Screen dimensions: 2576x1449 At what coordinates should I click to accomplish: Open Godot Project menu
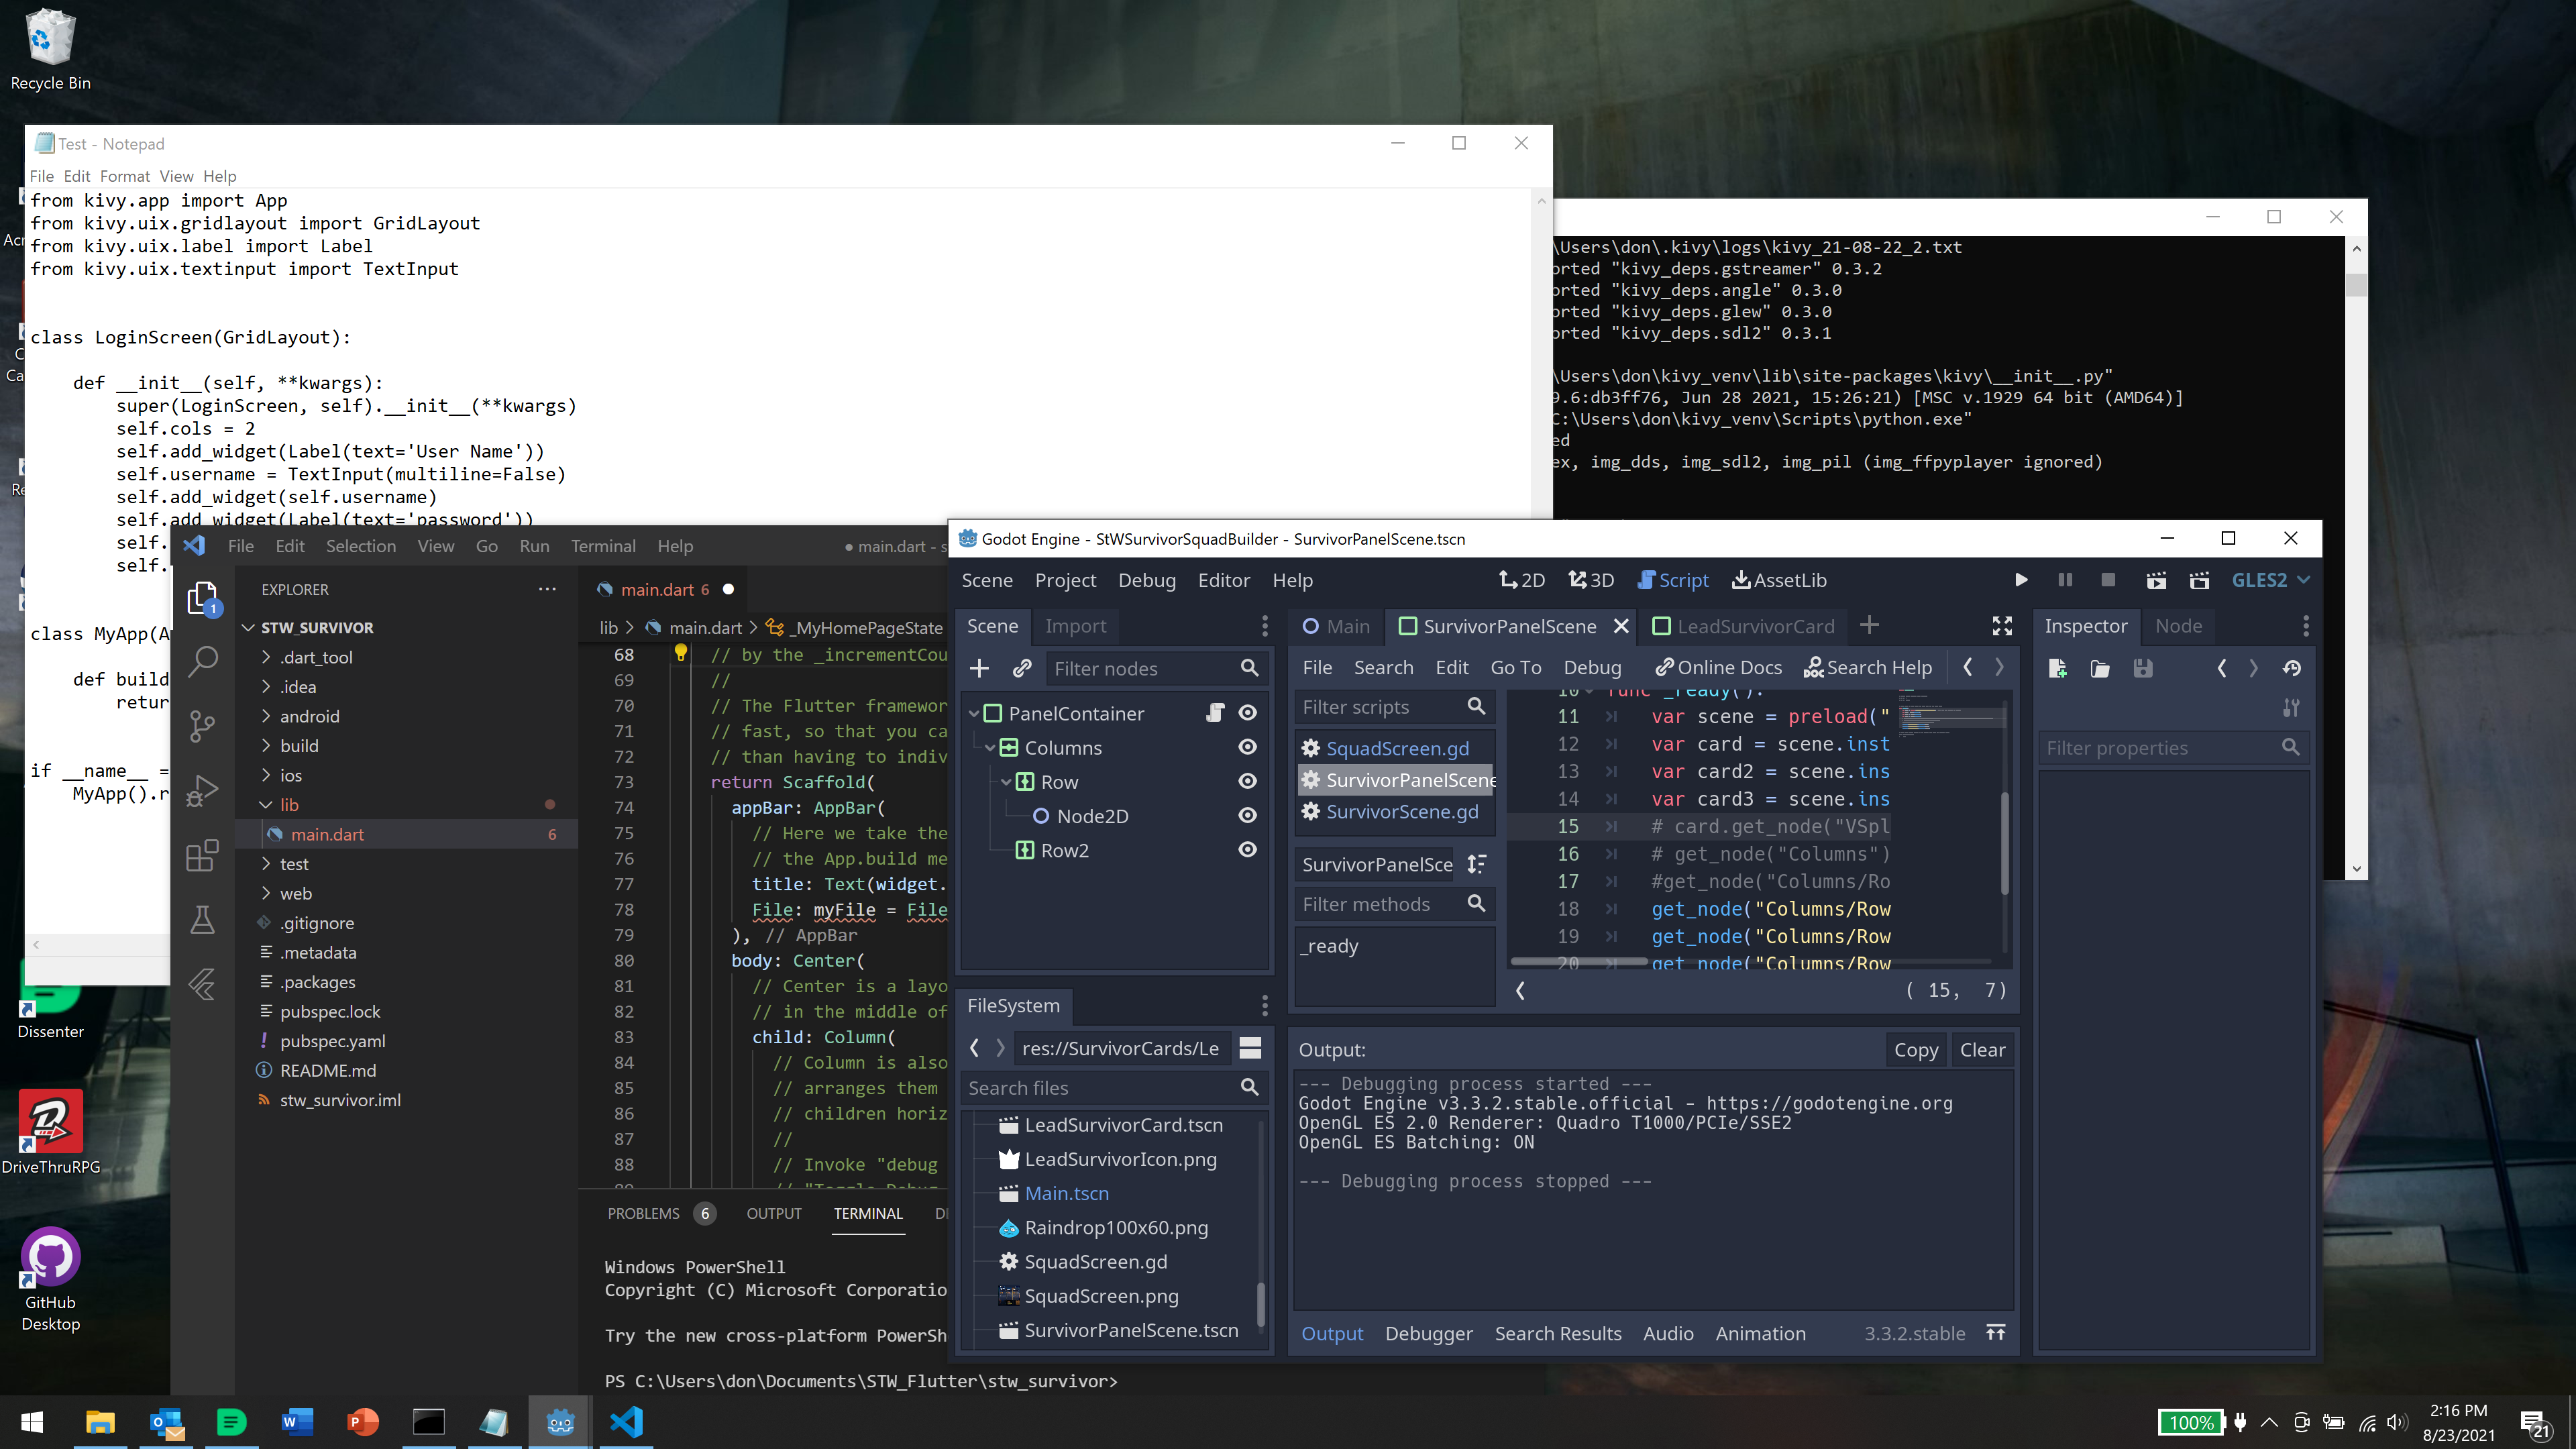click(1065, 580)
